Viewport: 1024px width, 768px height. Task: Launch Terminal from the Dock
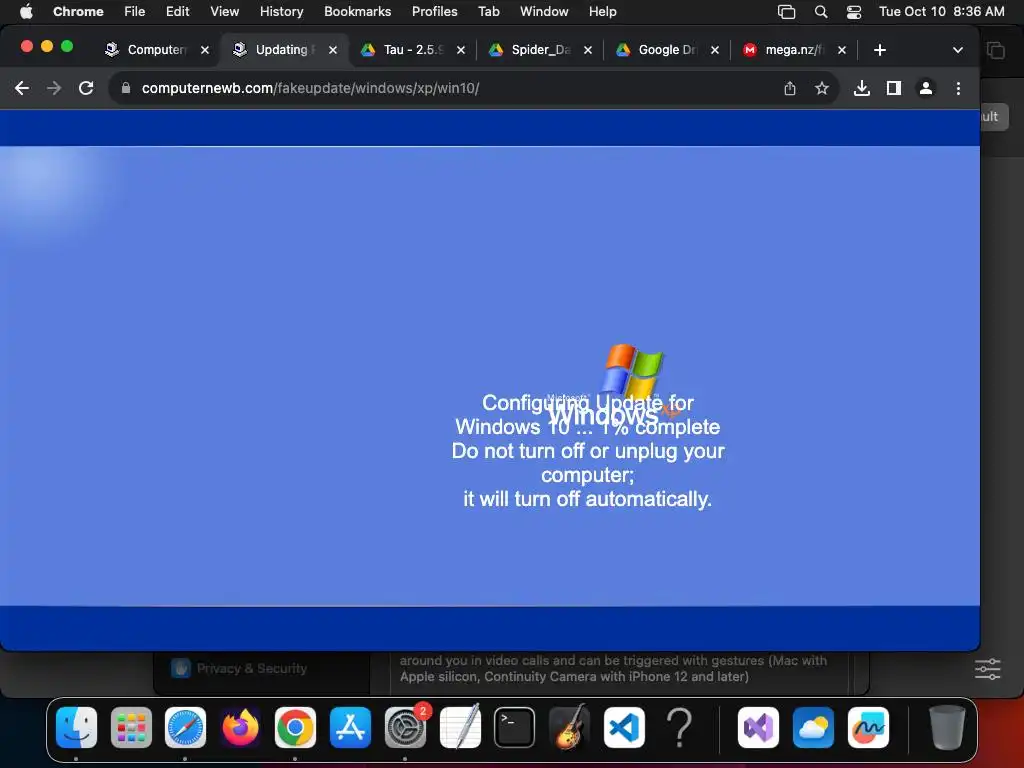[x=515, y=727]
